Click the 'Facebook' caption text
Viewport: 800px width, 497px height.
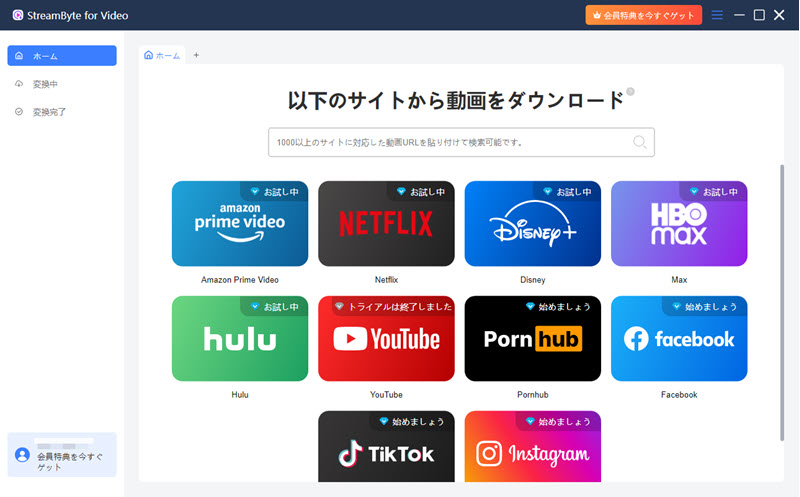click(679, 394)
